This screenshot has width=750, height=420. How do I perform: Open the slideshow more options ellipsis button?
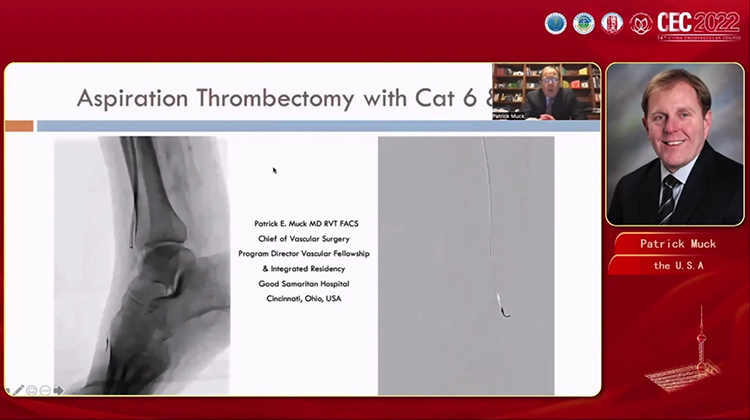coord(45,391)
